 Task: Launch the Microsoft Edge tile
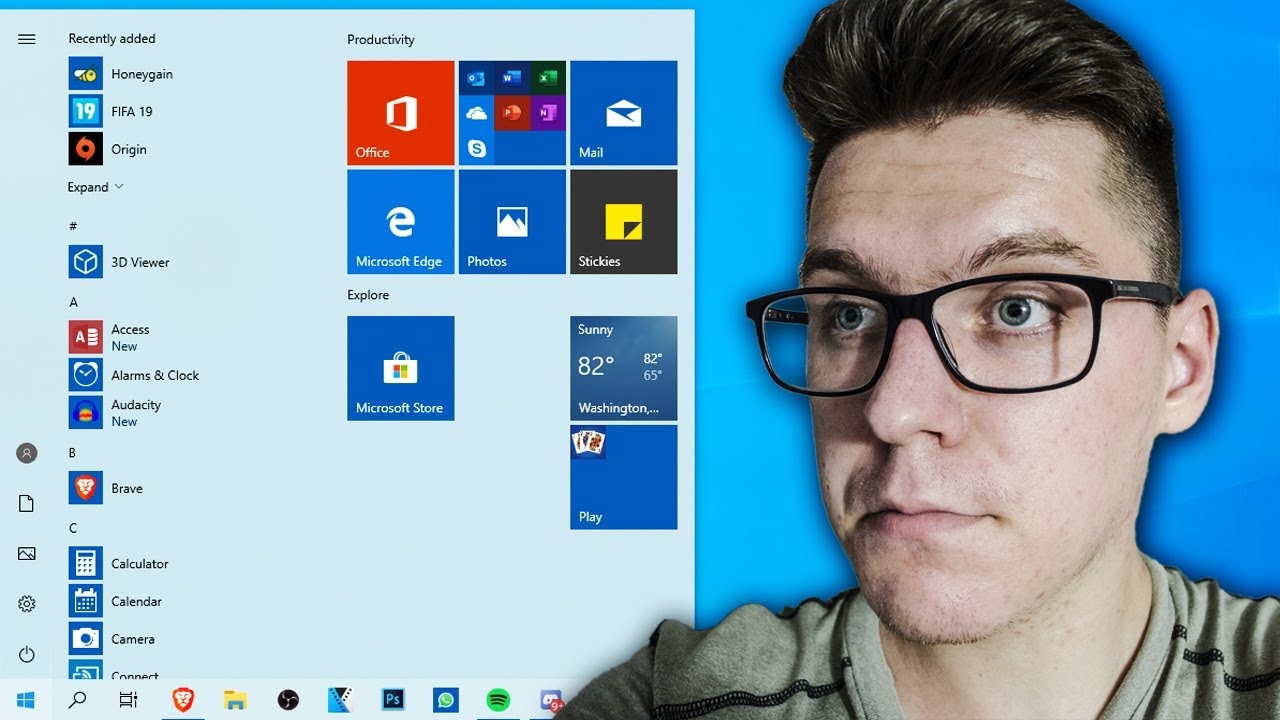(401, 222)
